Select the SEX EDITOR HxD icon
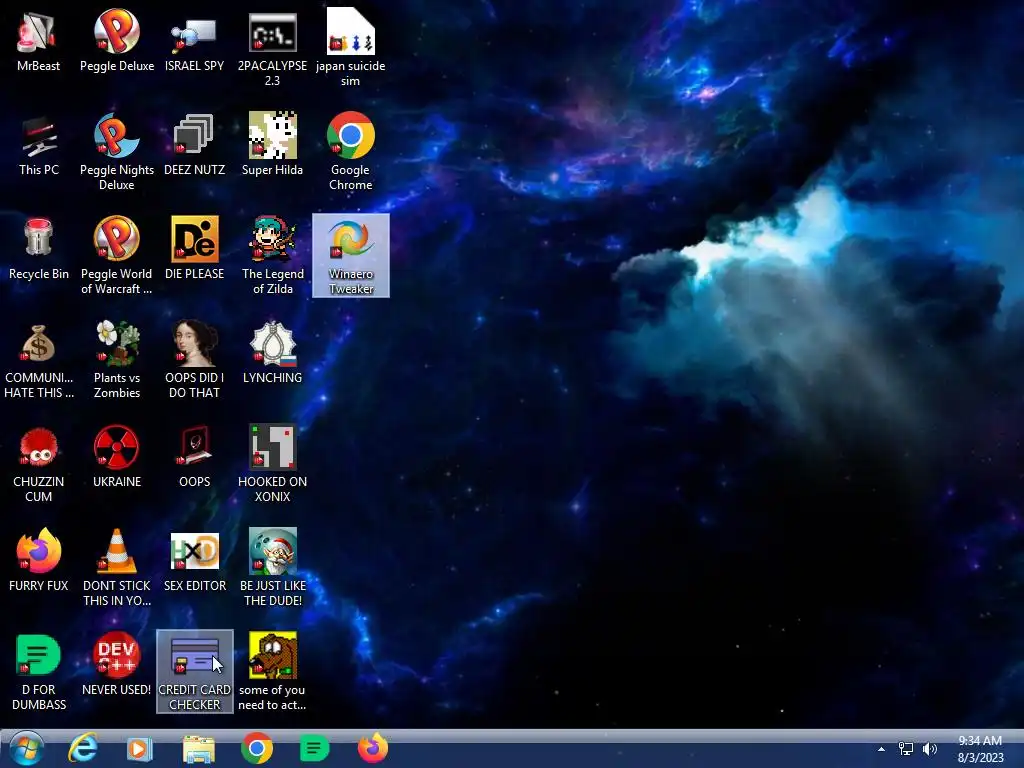 point(194,560)
